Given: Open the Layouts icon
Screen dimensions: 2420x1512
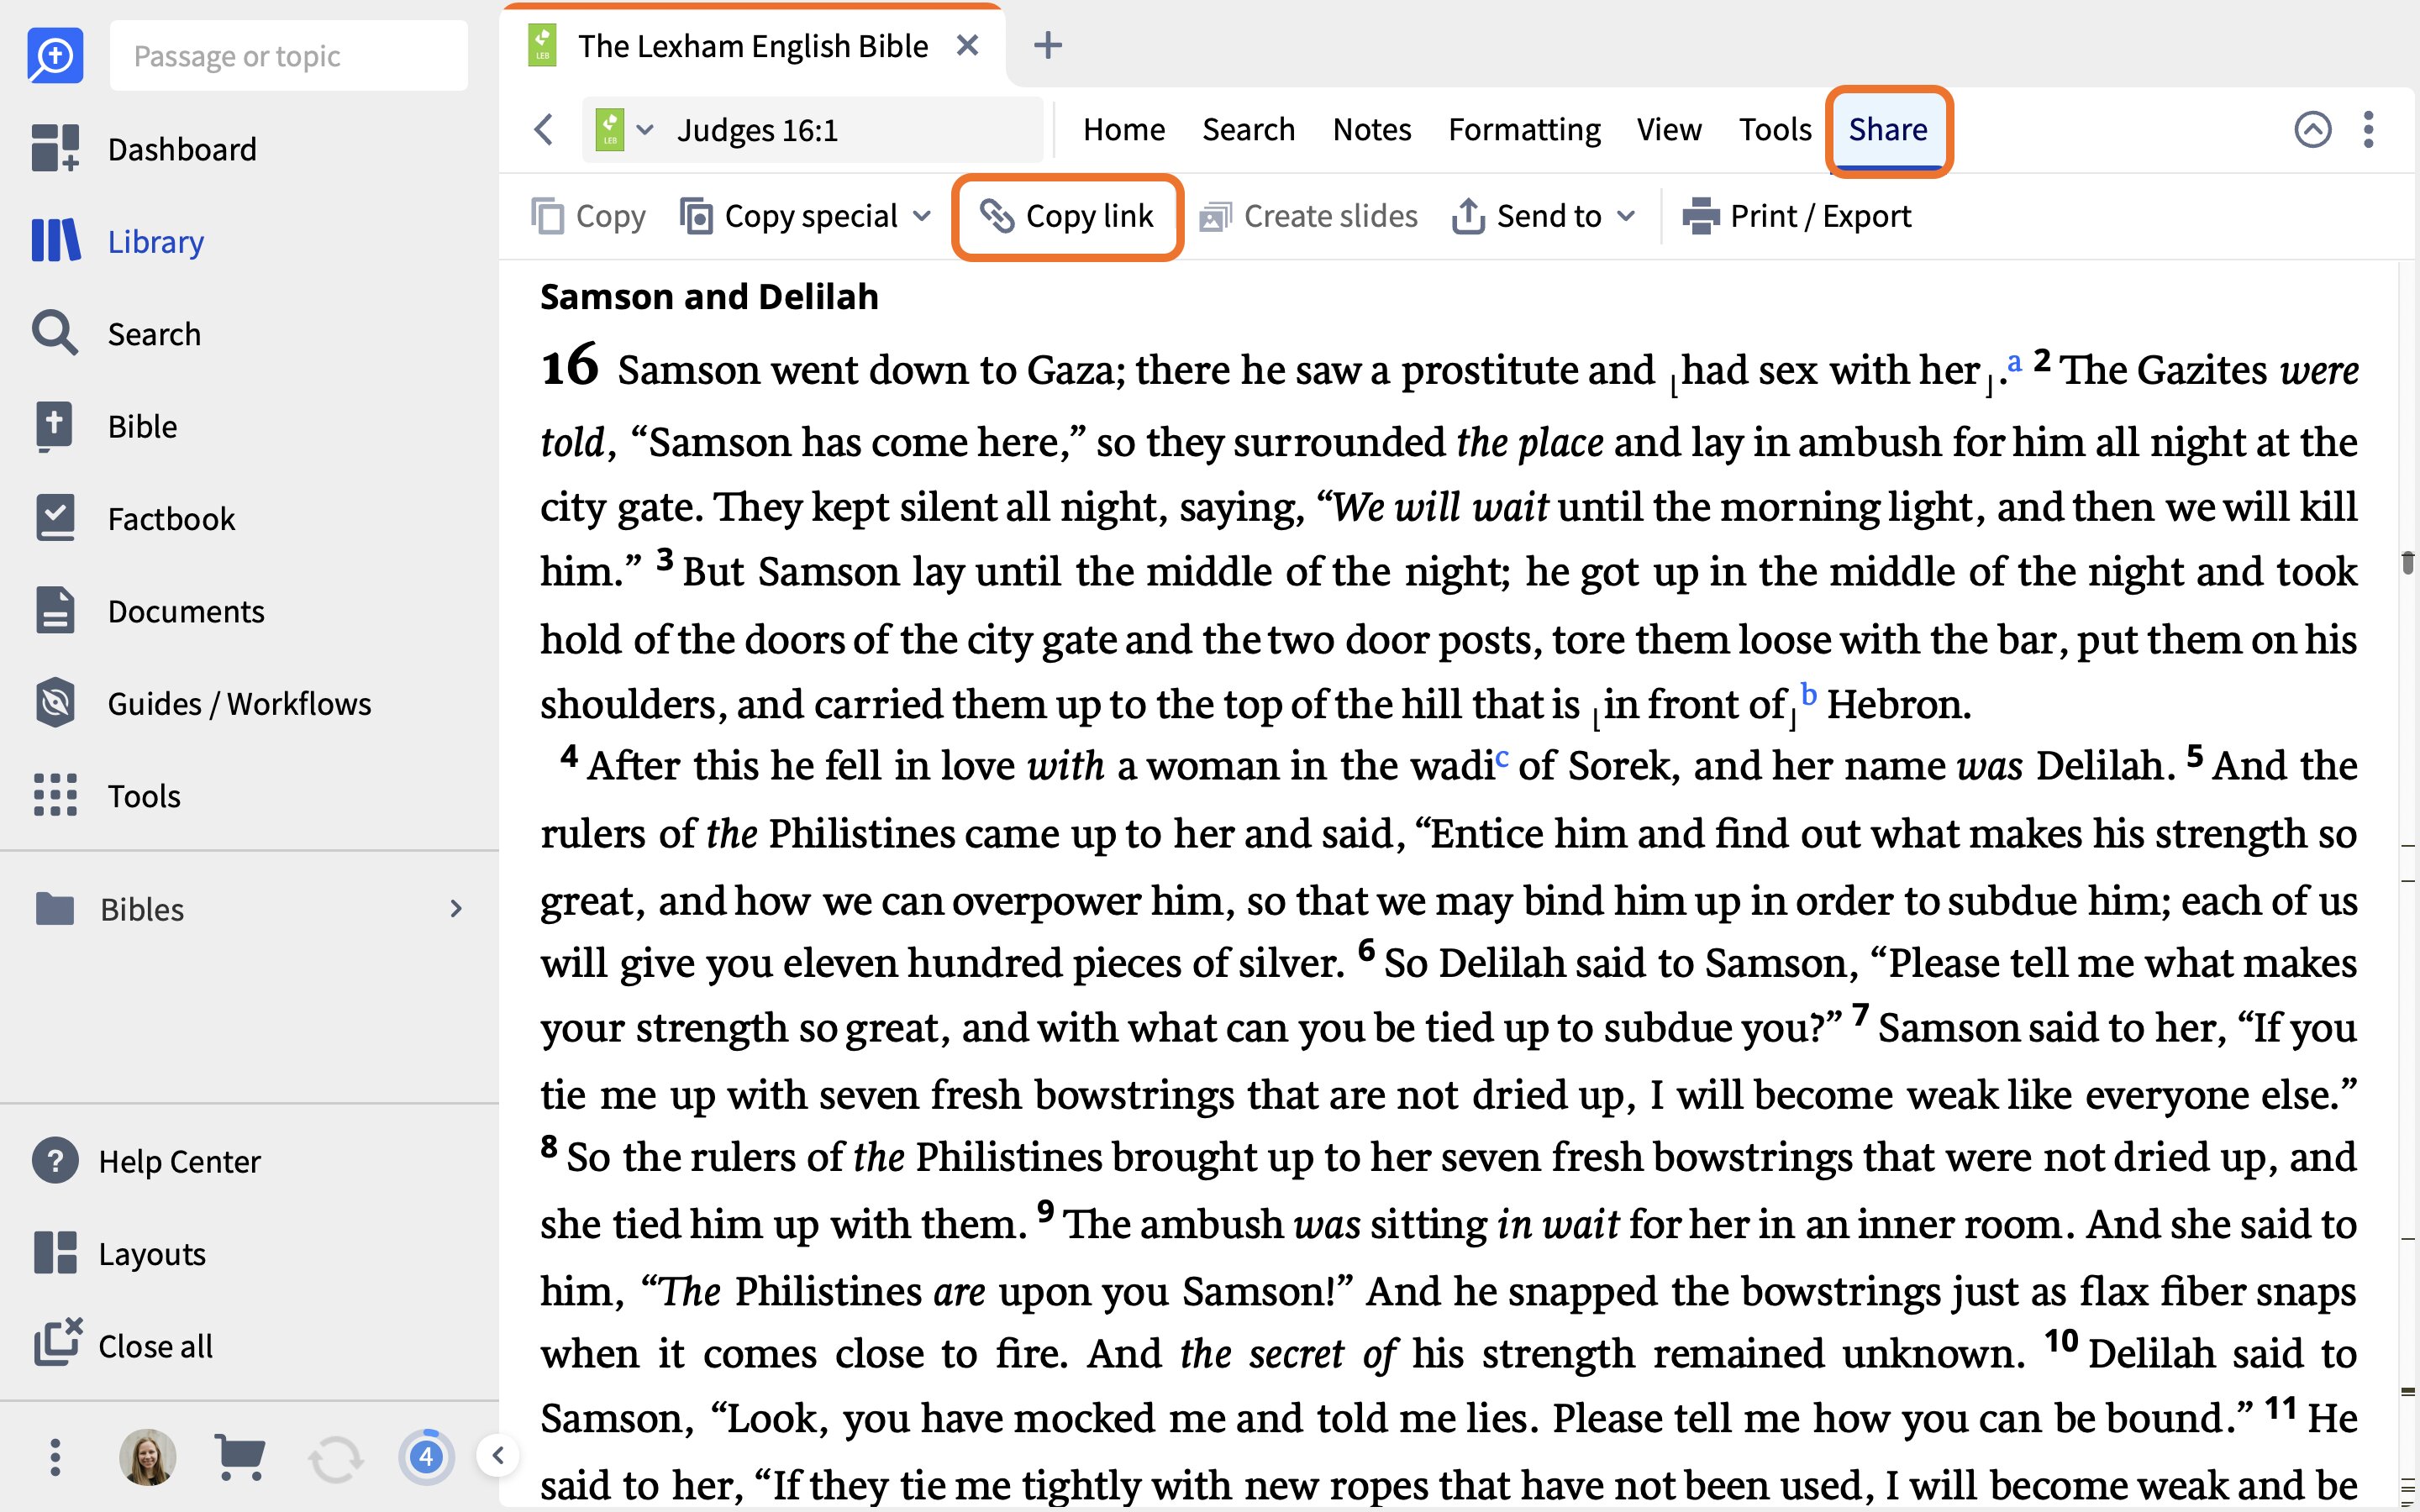Looking at the screenshot, I should click(55, 1253).
